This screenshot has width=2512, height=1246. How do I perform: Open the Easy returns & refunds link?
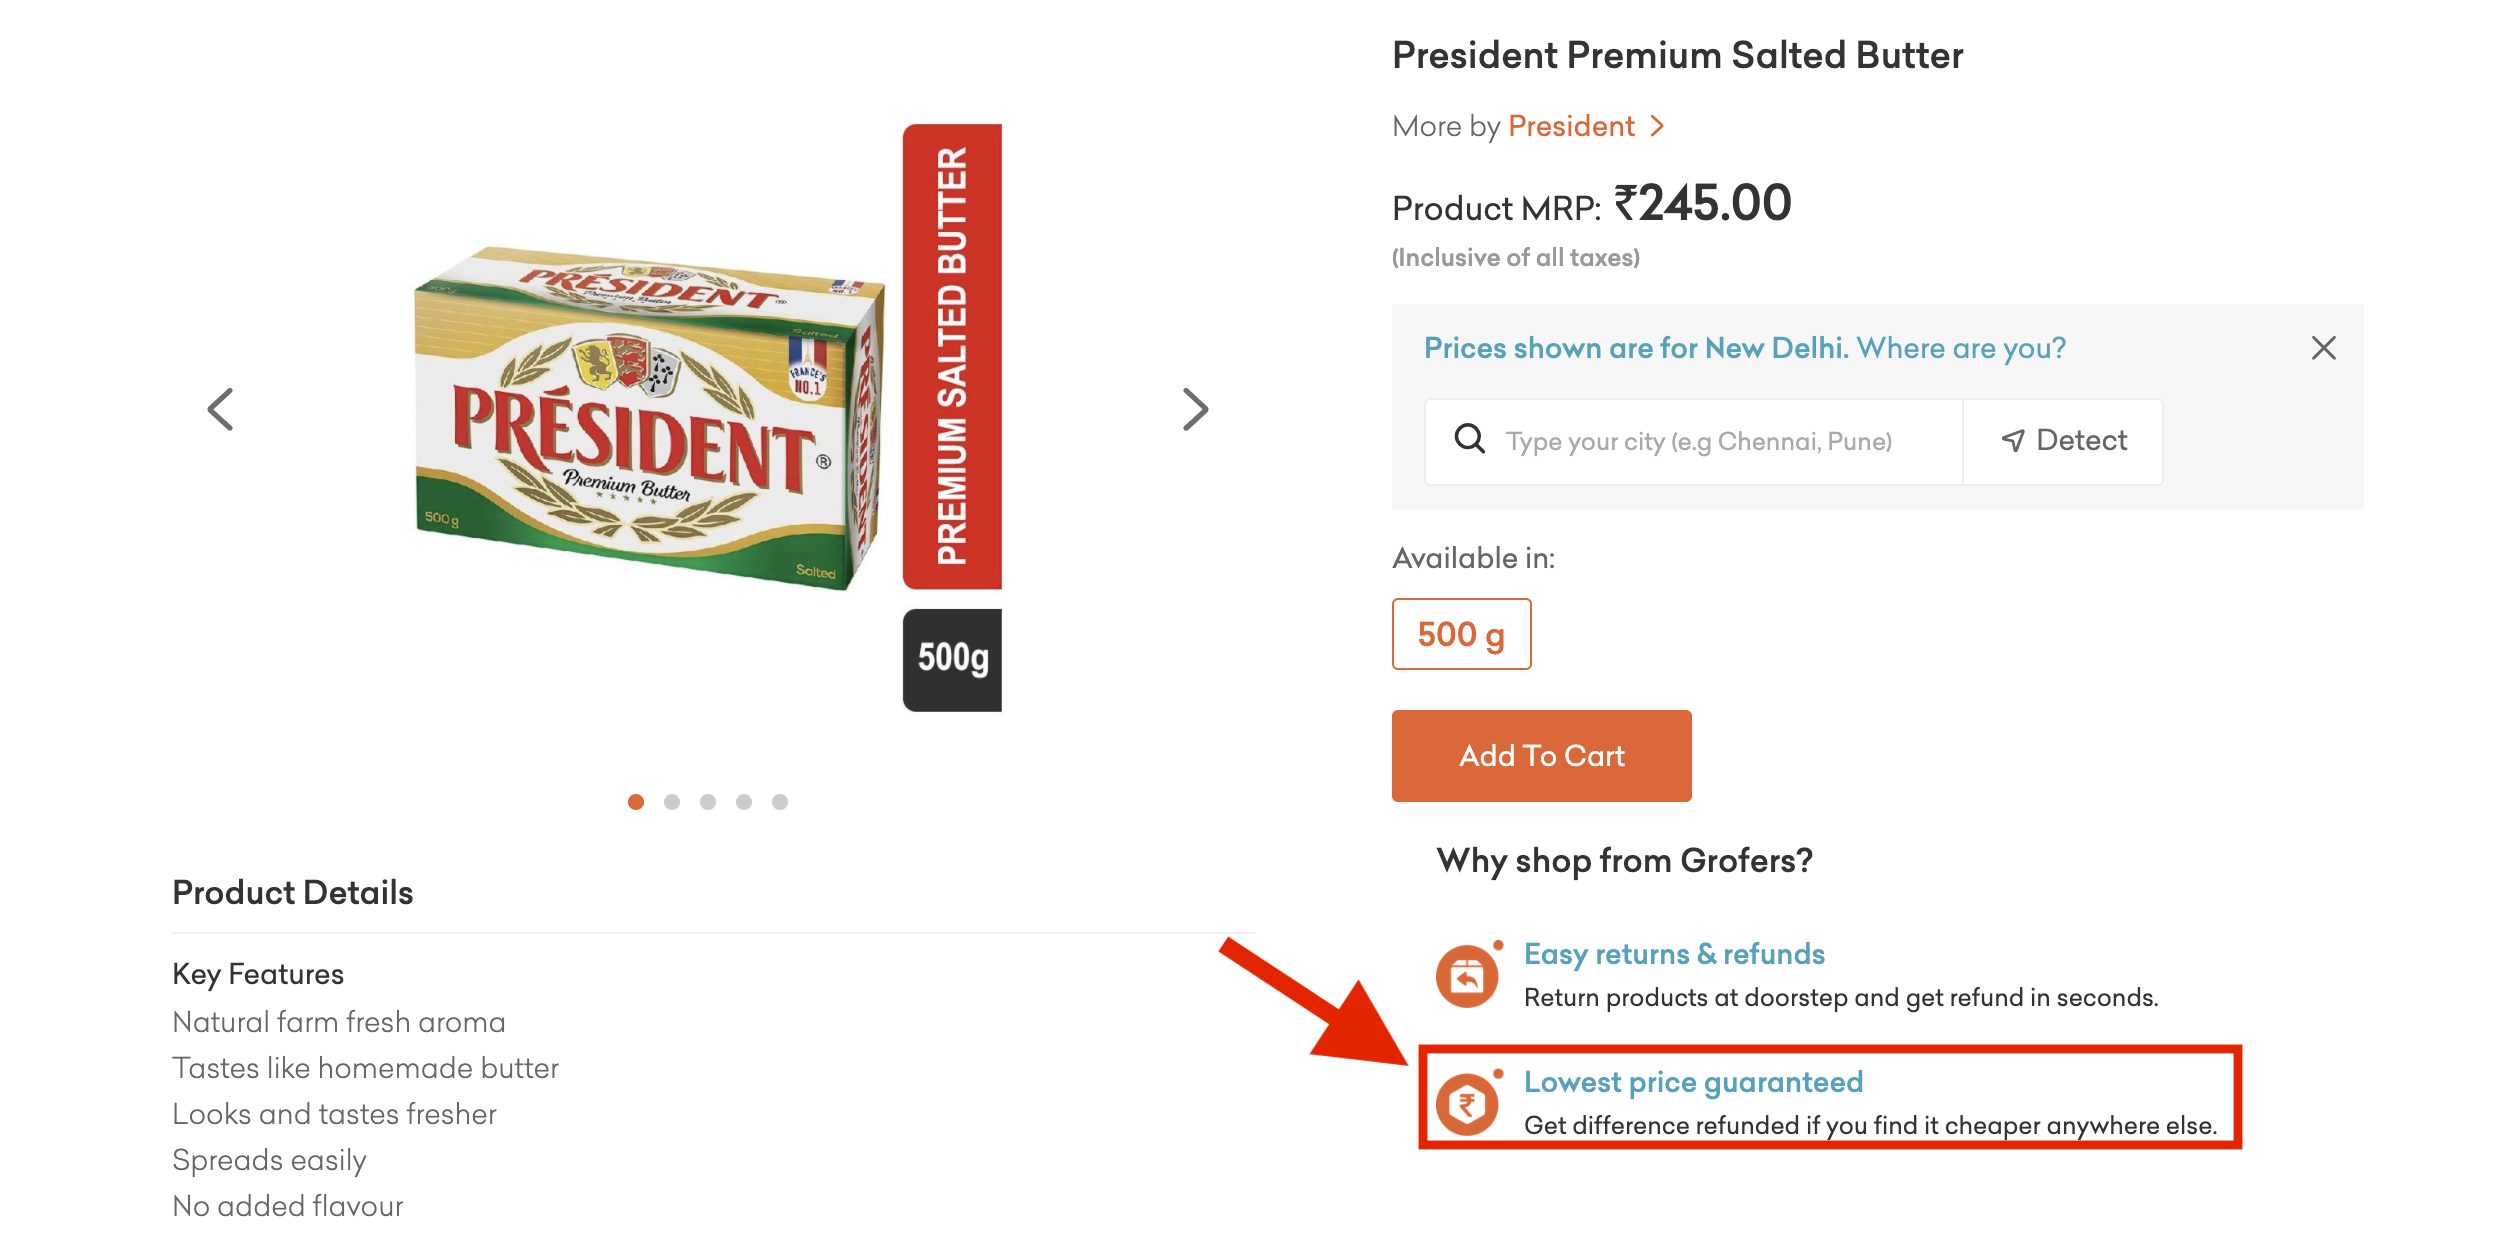click(1674, 954)
